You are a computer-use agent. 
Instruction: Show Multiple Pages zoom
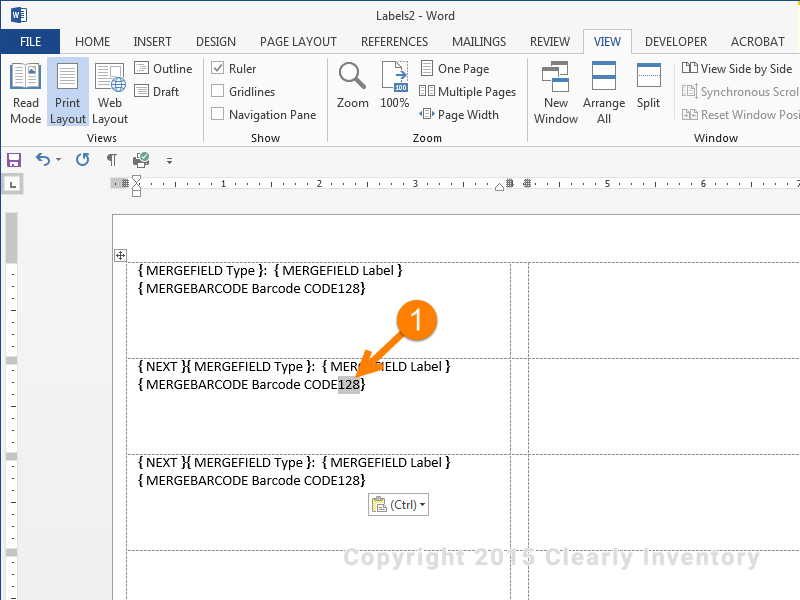[x=467, y=92]
